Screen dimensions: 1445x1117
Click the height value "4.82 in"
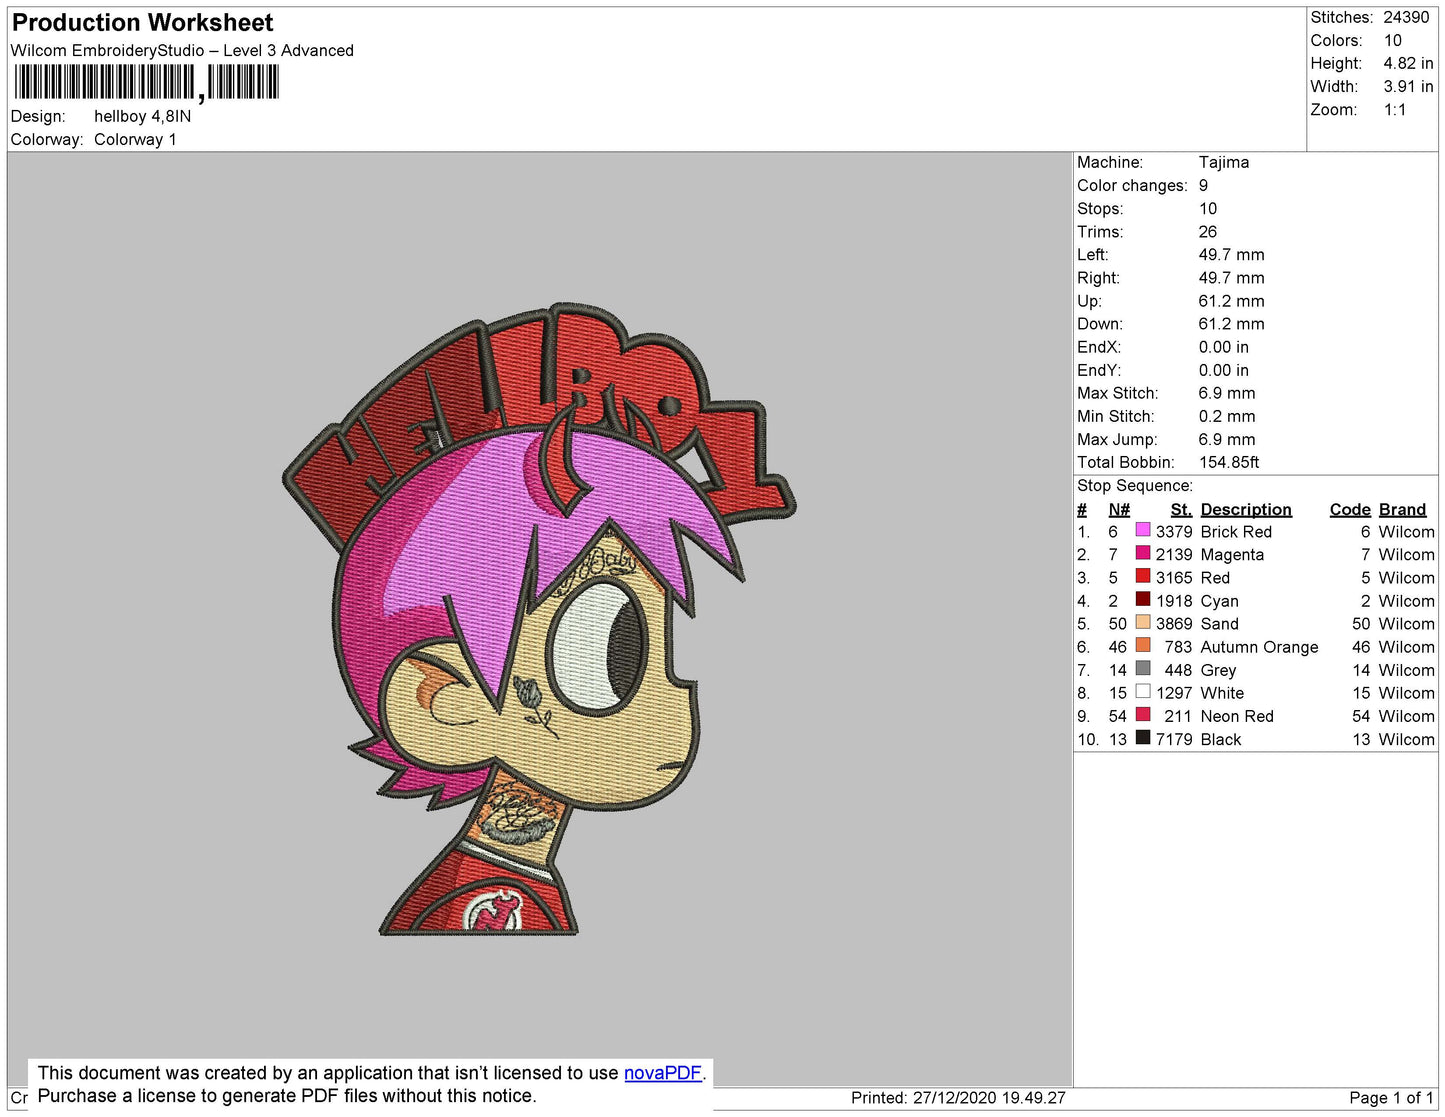point(1408,63)
